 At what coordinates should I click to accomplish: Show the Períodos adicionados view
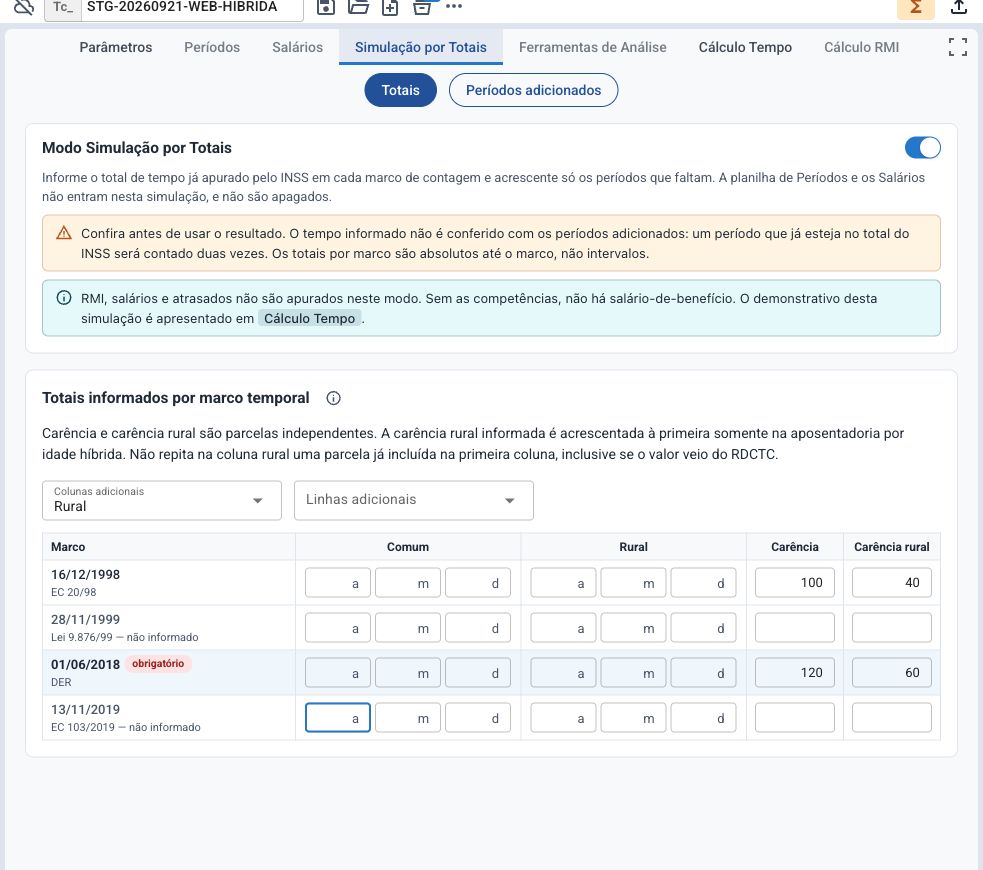pos(534,90)
